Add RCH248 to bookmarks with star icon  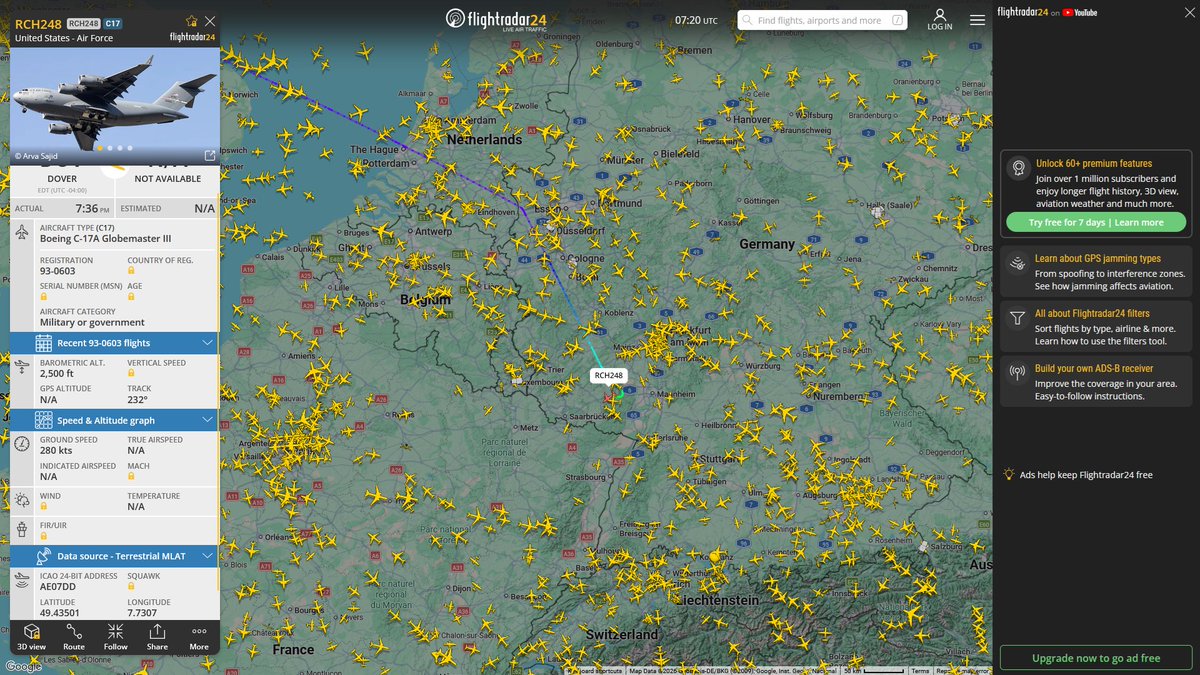click(x=191, y=21)
